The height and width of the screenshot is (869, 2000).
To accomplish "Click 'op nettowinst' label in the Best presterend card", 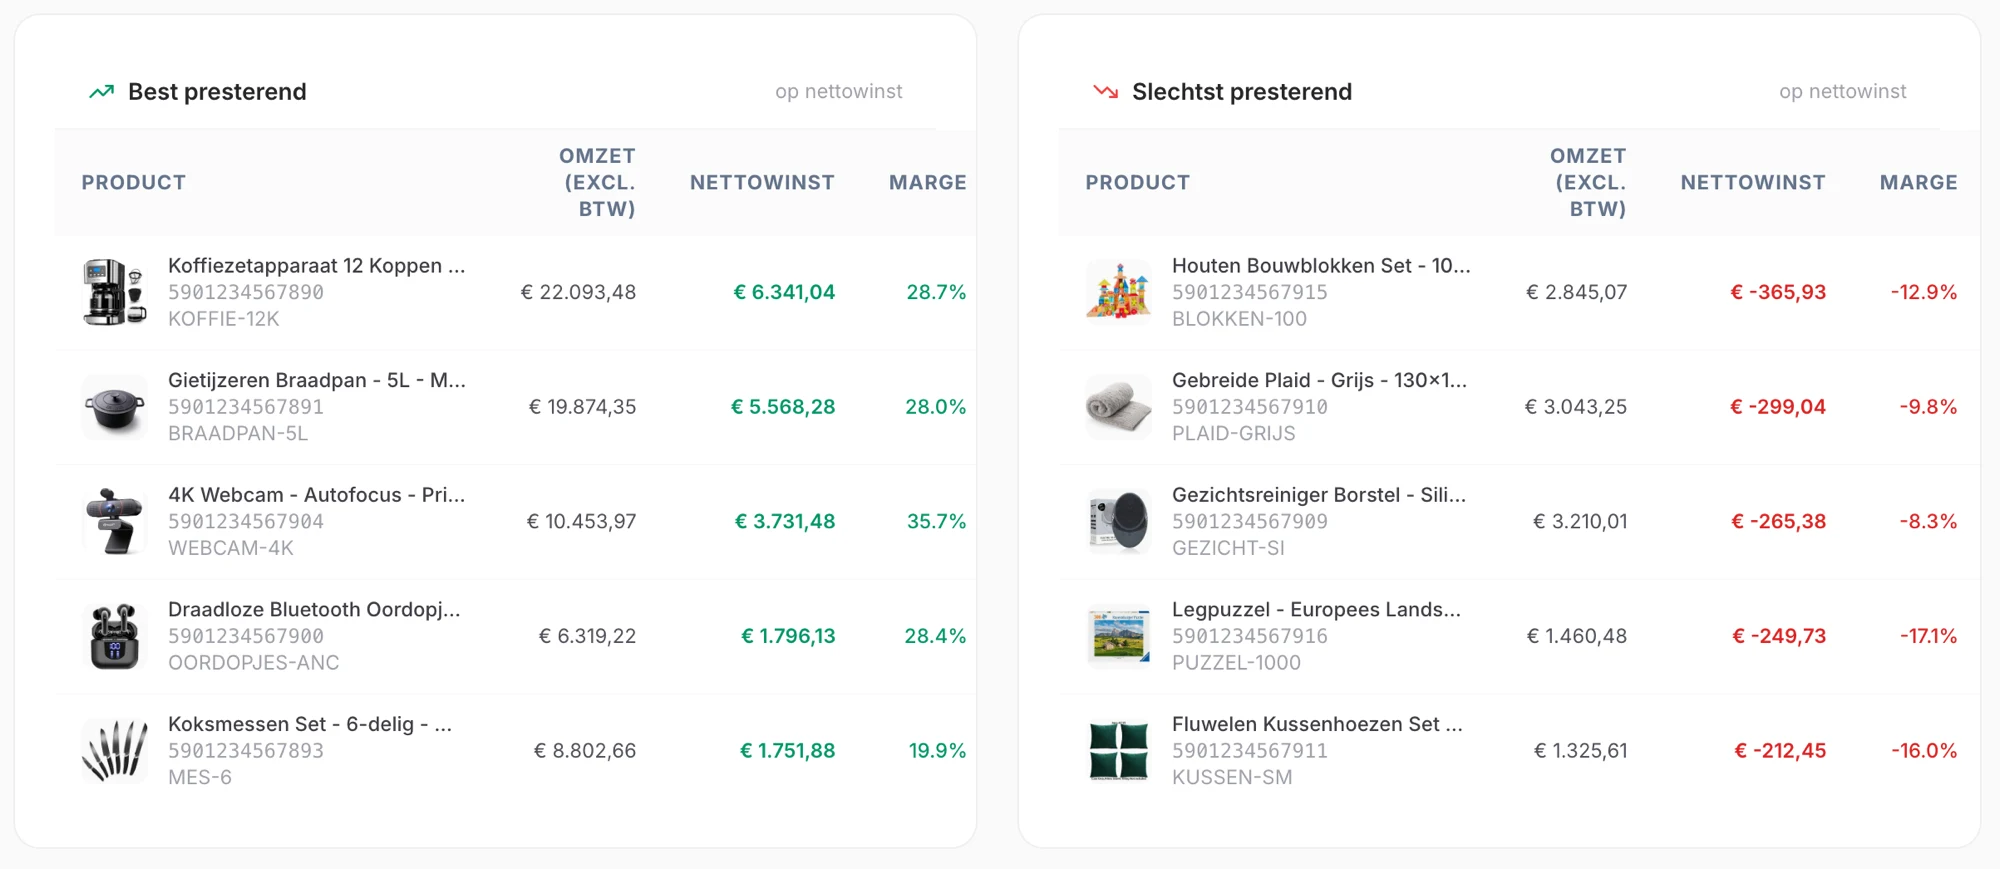I will [839, 92].
